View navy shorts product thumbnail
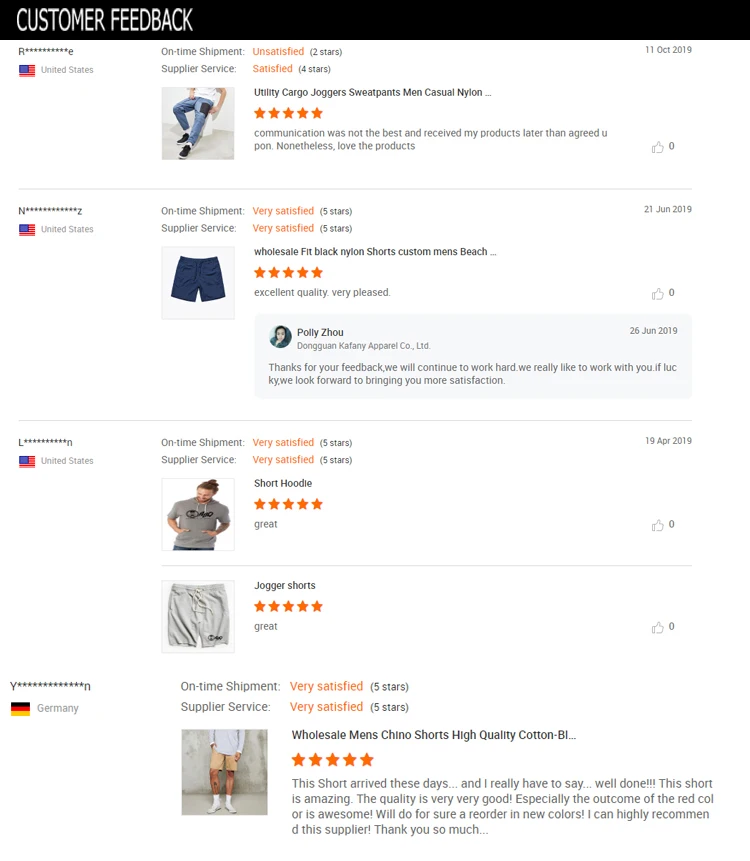This screenshot has height=861, width=750. (x=198, y=283)
